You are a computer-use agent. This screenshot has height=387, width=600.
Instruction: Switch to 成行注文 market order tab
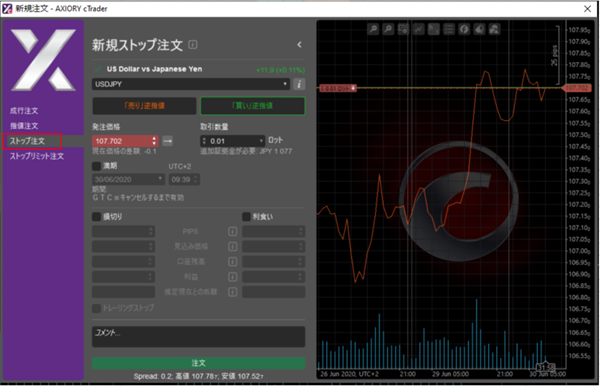click(x=24, y=111)
